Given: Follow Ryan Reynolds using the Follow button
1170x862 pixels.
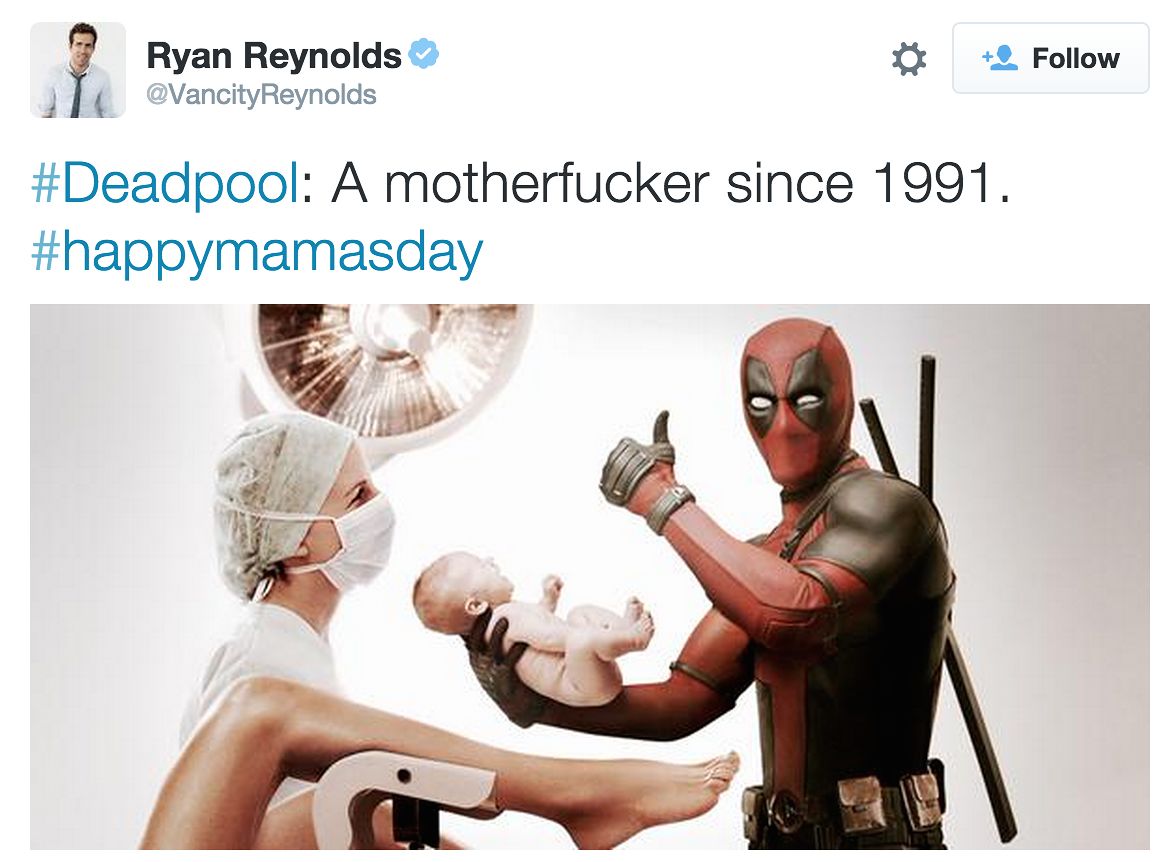Looking at the screenshot, I should coord(1051,58).
